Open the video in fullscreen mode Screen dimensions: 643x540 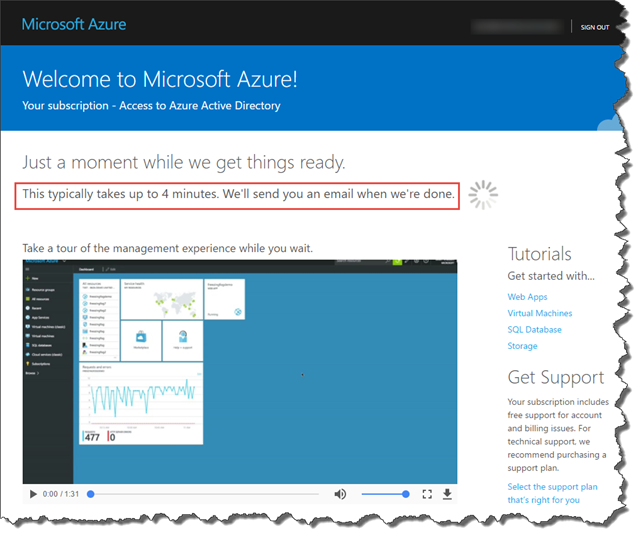[427, 494]
